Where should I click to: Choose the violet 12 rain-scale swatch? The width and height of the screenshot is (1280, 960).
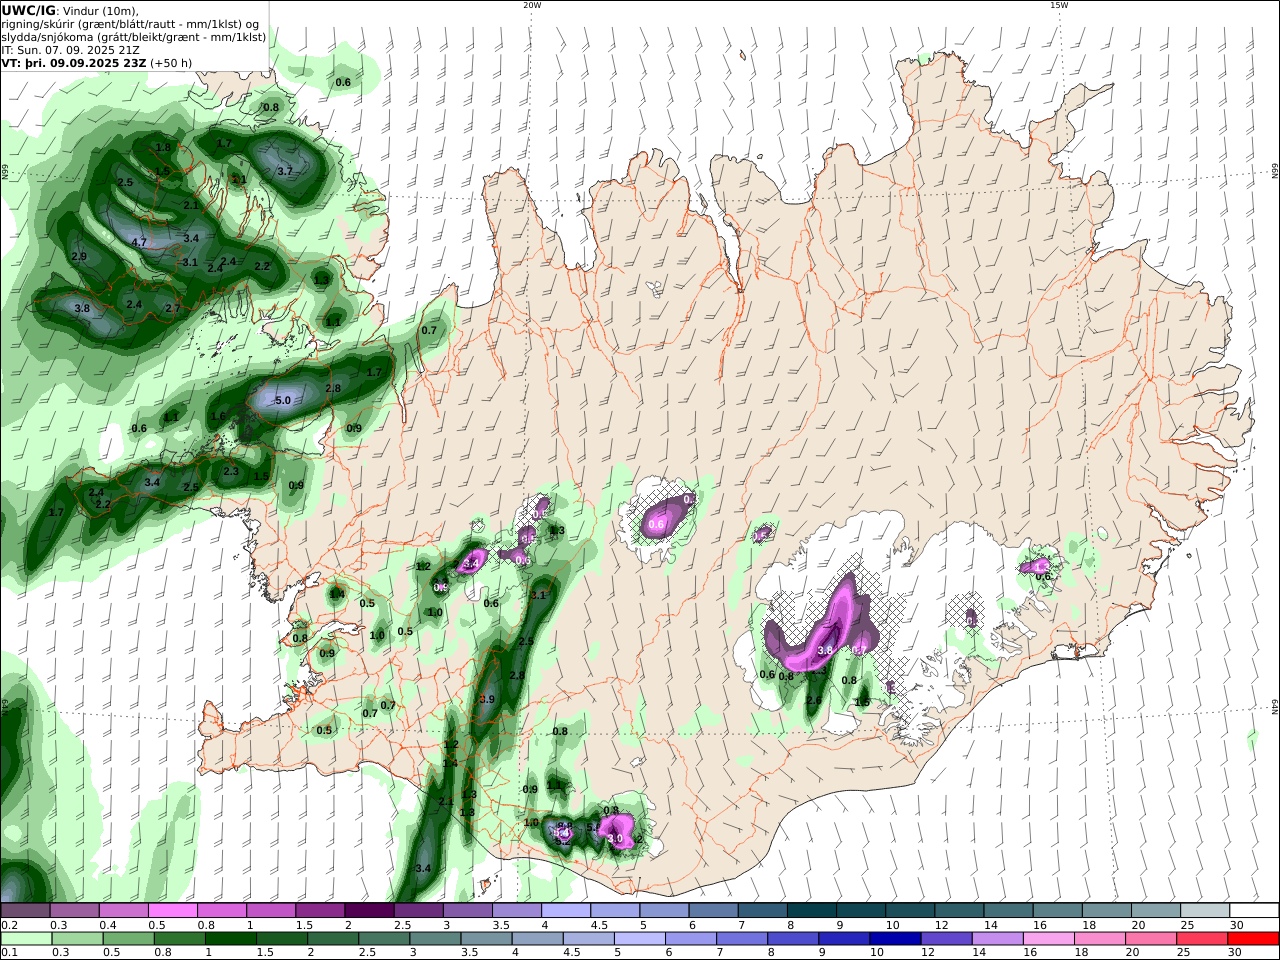click(x=946, y=939)
